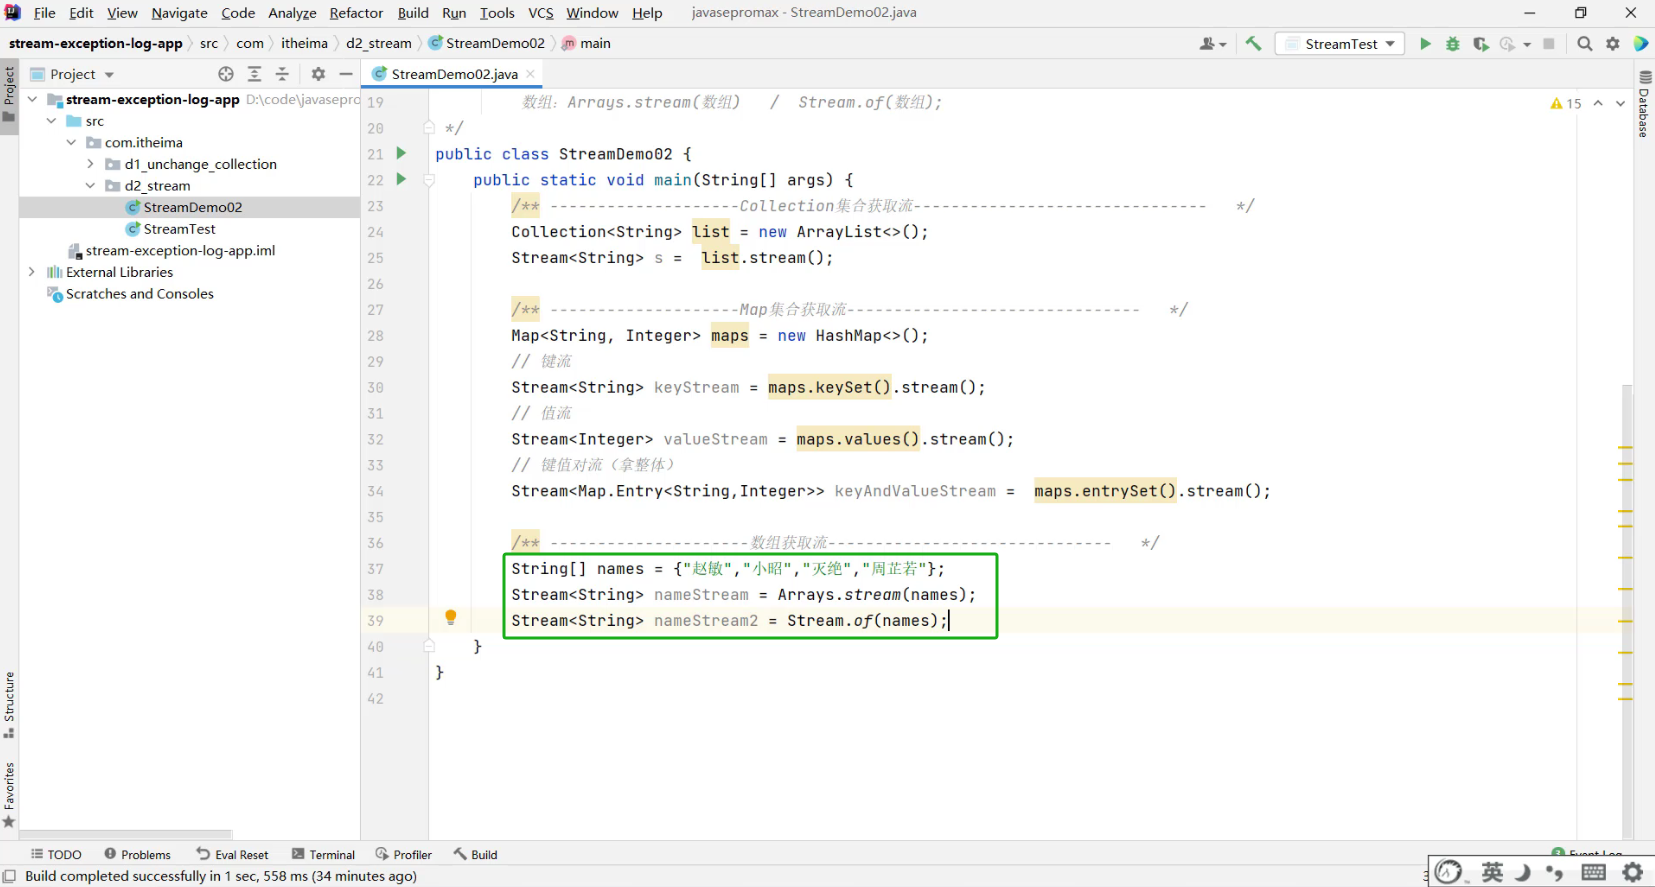Open the dropdown arrow beside the profiler run icon
The height and width of the screenshot is (887, 1655).
pyautogui.click(x=1527, y=45)
